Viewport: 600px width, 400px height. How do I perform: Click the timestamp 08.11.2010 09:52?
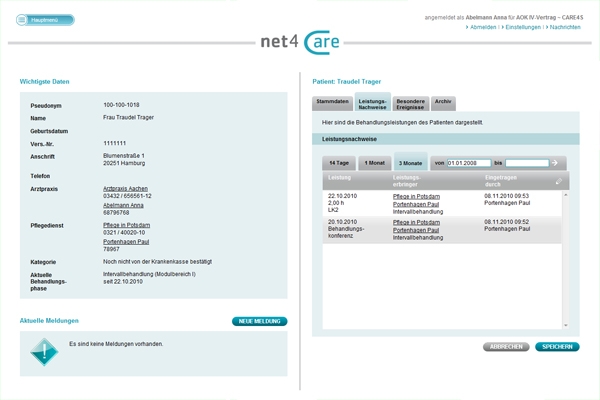coord(506,222)
